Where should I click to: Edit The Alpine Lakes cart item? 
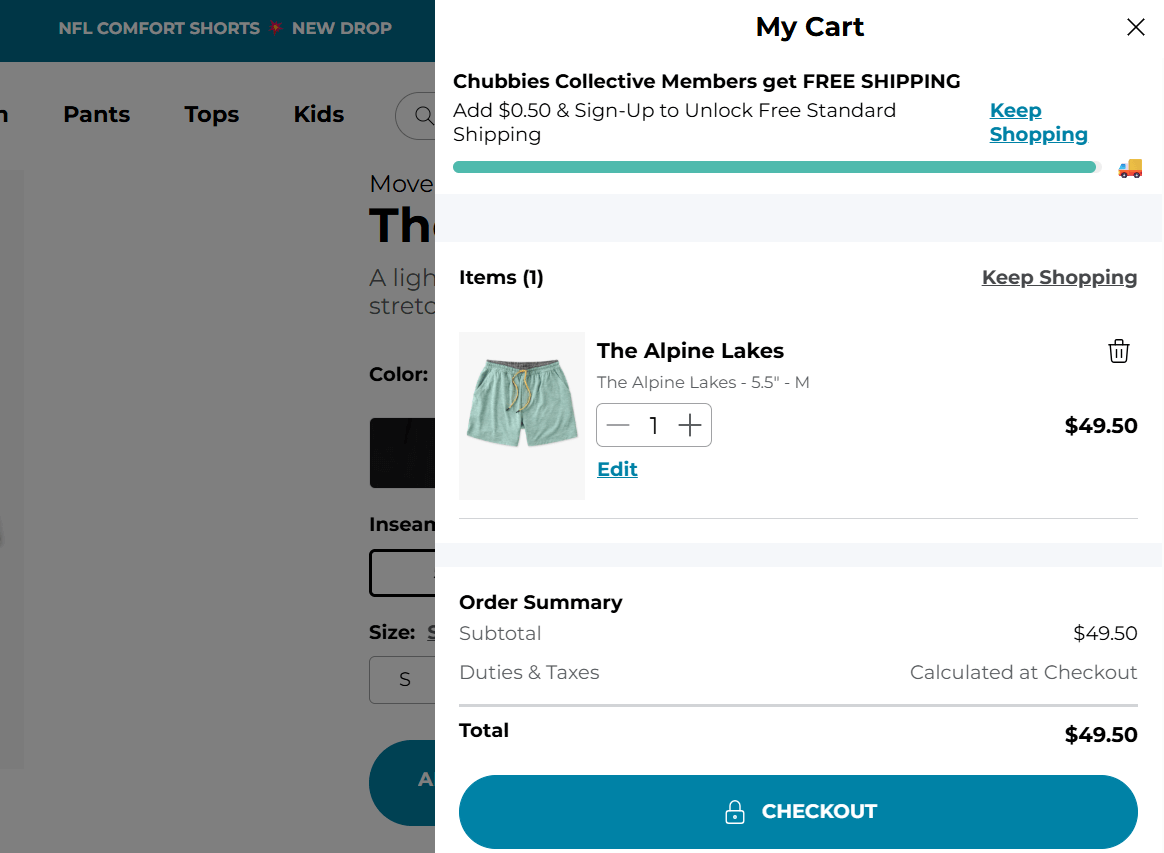[x=617, y=470]
